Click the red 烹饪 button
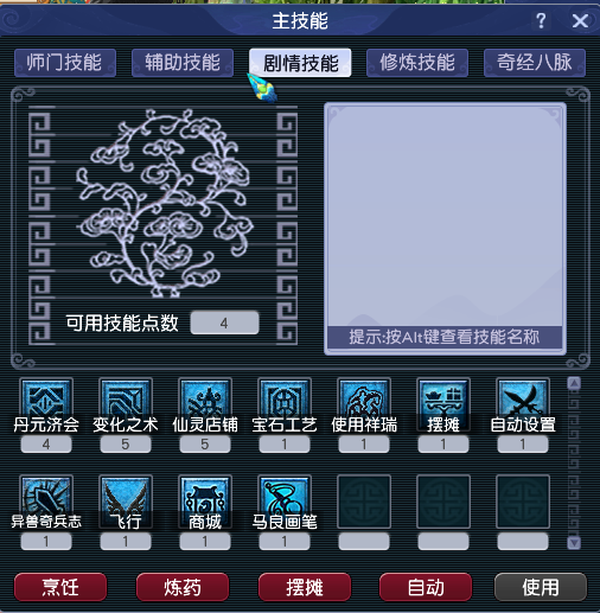Screen dimensions: 600x613 coord(61,587)
